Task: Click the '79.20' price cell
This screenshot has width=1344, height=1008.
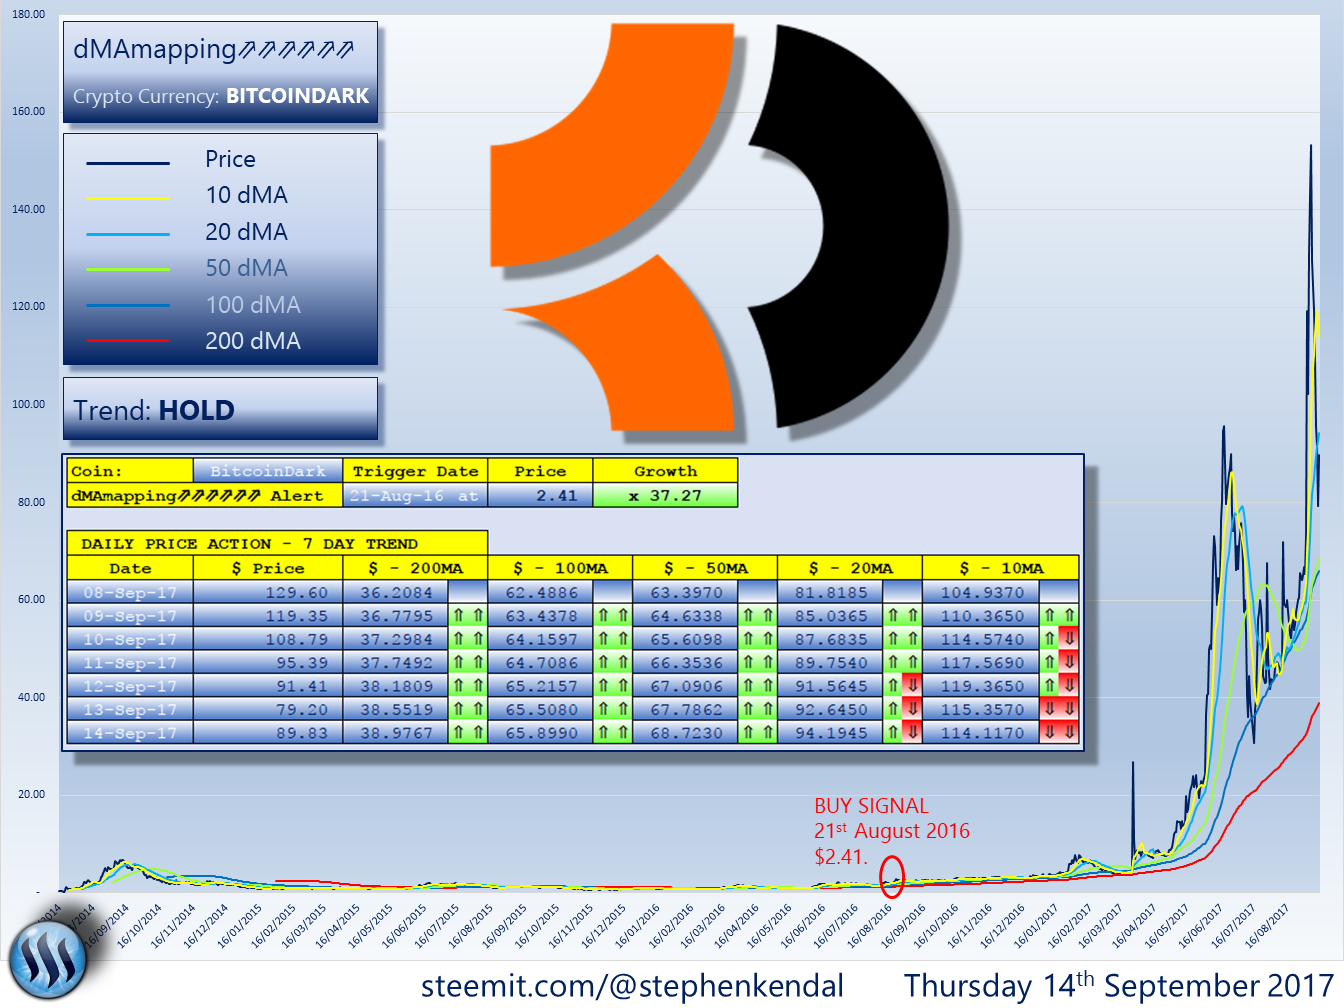Action: (268, 709)
